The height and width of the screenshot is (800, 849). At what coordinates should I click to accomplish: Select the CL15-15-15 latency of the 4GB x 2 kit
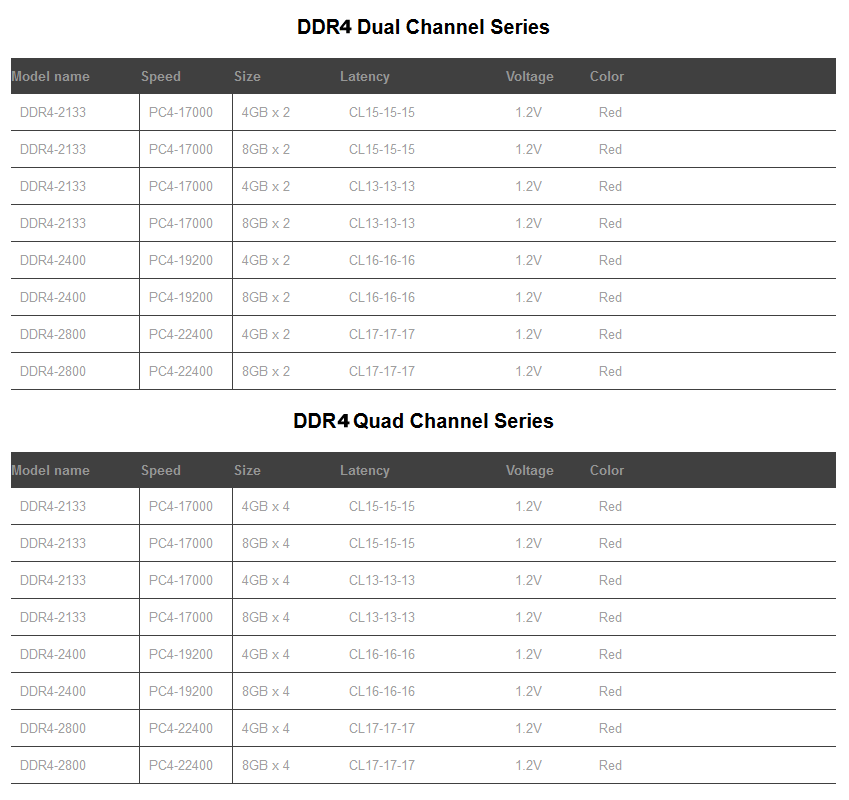382,112
